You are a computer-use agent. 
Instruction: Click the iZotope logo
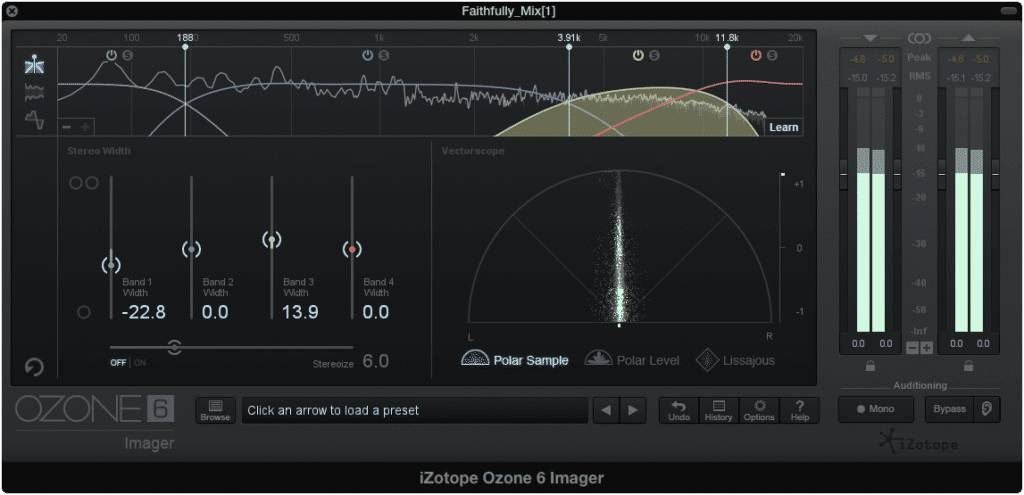pos(919,442)
